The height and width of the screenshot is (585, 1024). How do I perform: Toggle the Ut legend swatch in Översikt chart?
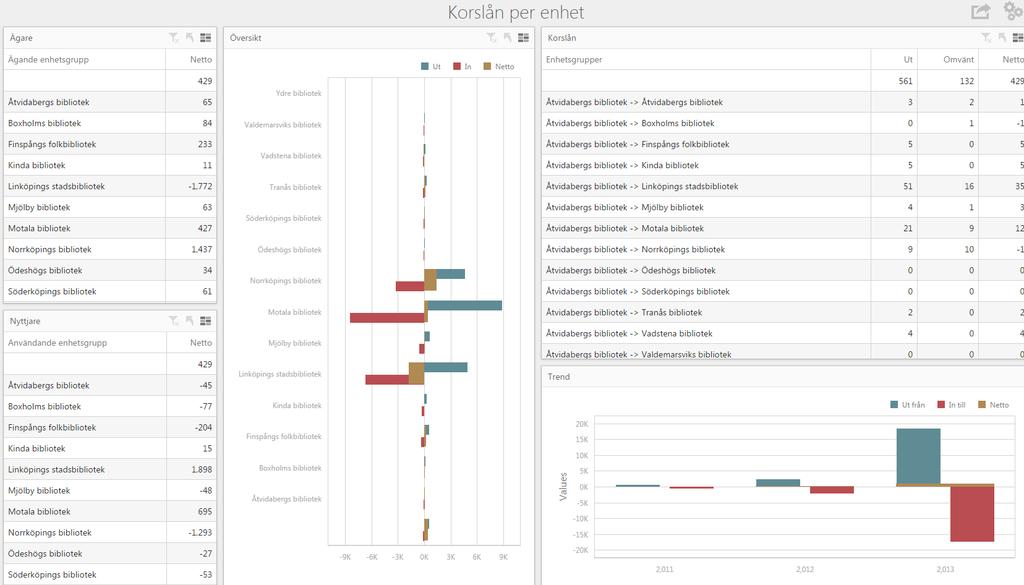coord(425,67)
